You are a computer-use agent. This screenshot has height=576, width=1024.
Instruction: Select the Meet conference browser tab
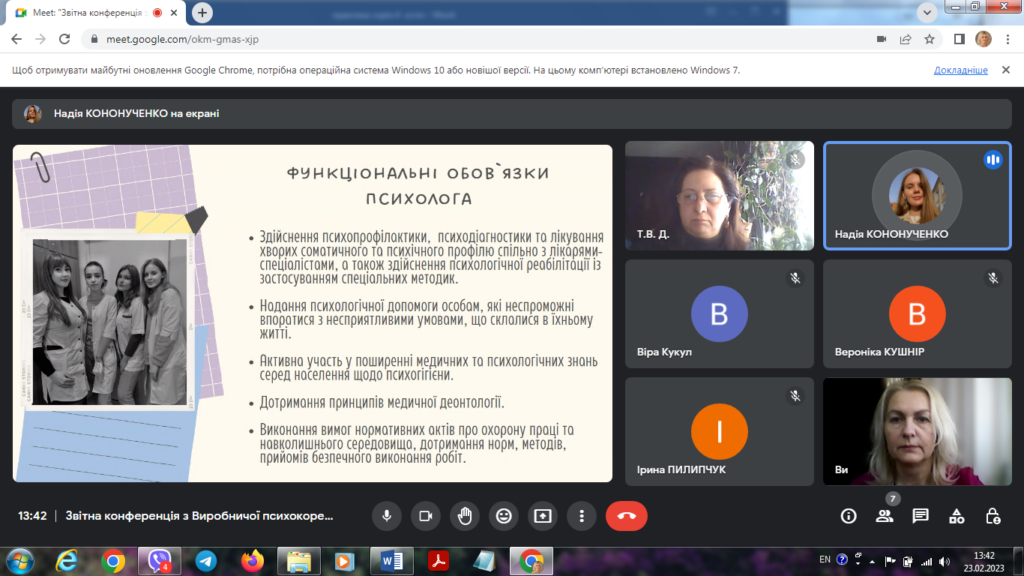[90, 13]
